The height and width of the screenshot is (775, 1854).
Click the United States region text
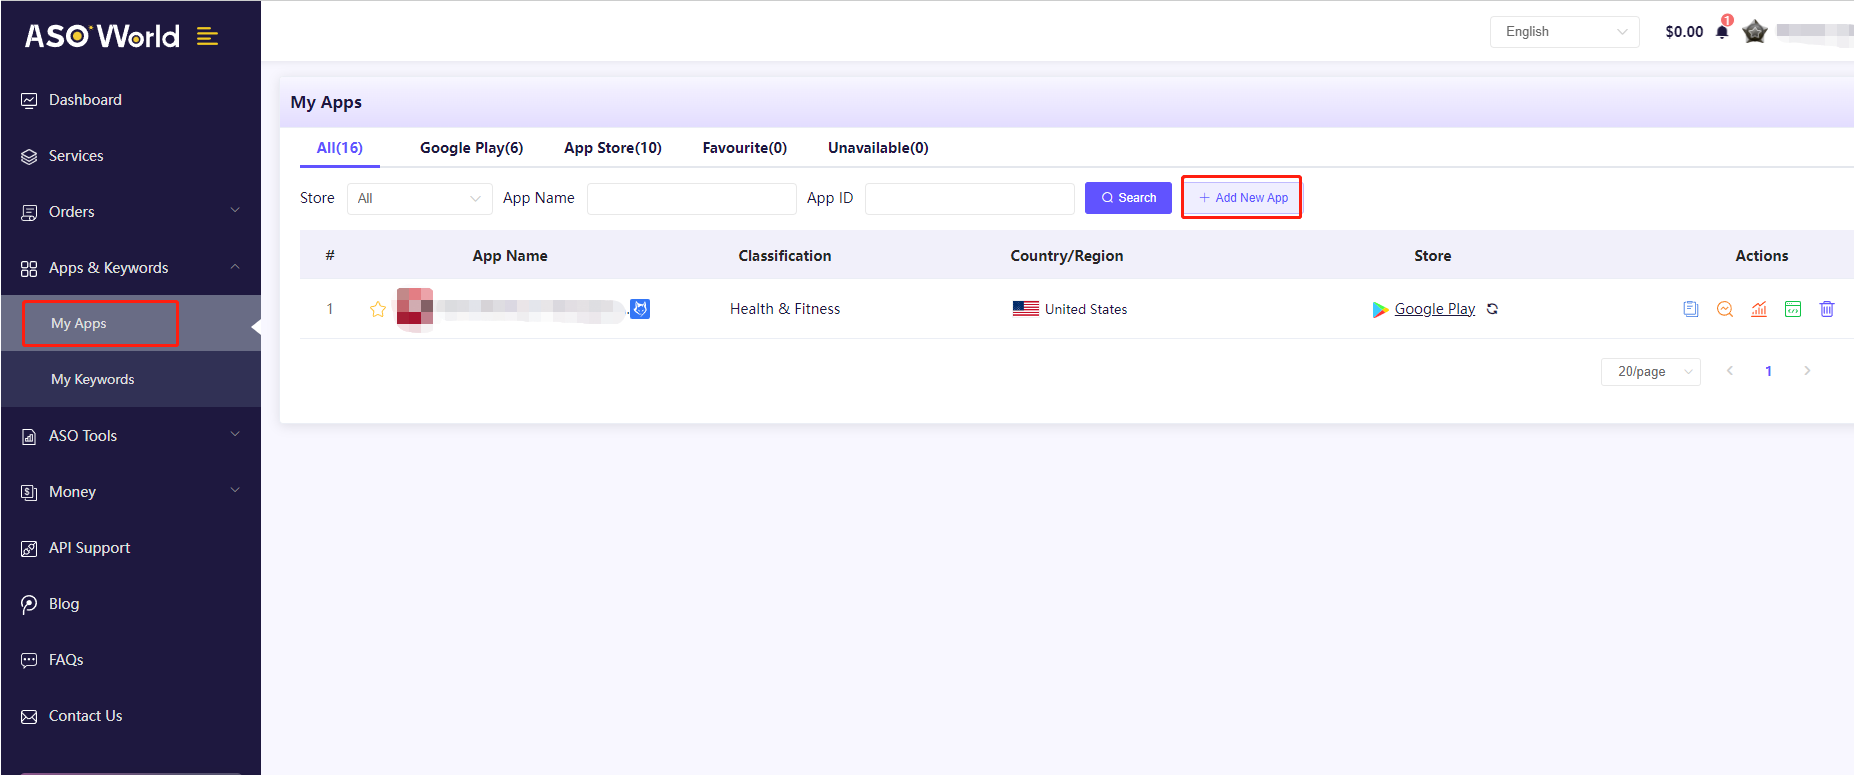[x=1086, y=309]
